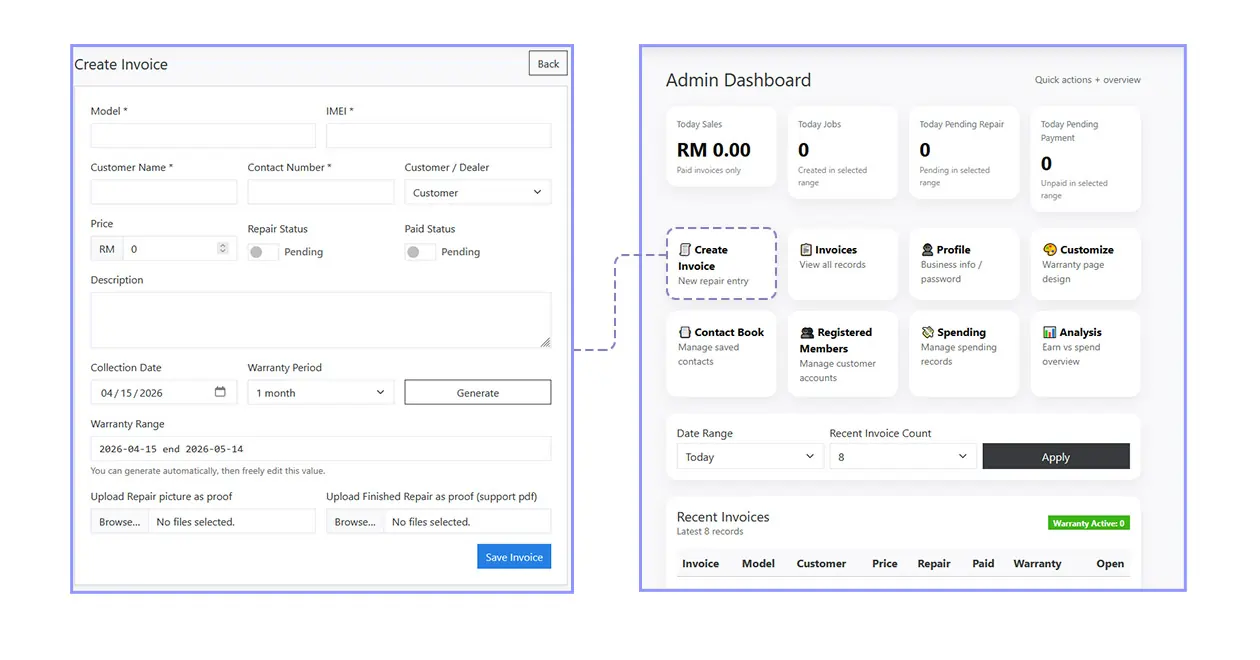Click the Warranty Active badge
1260x660 pixels.
(1088, 522)
